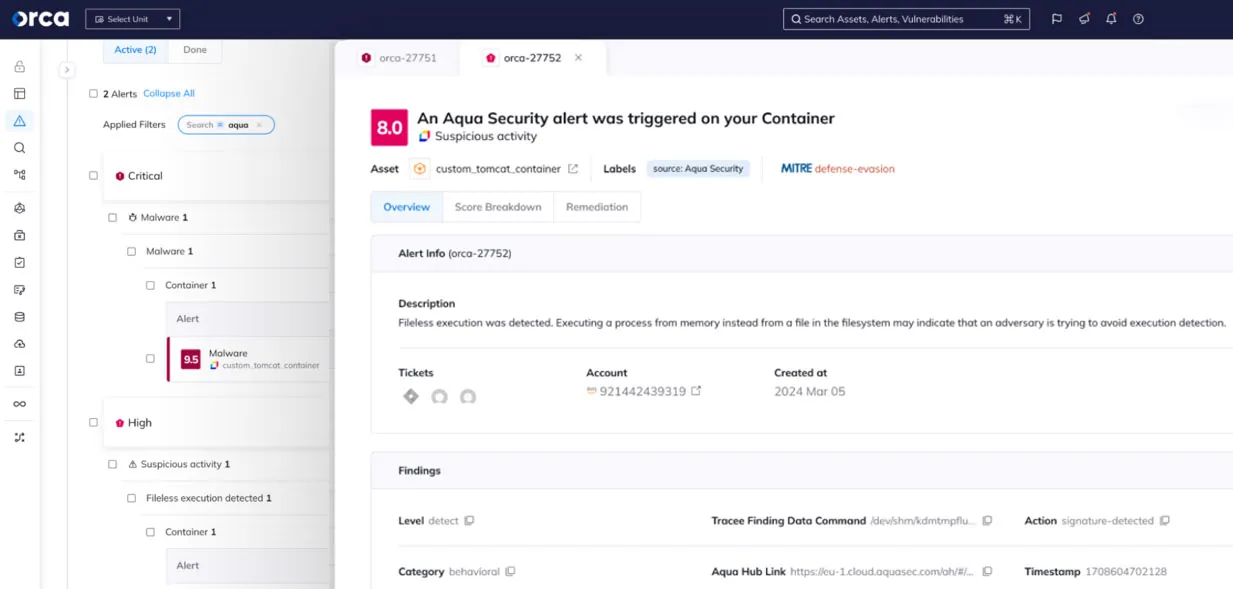The image size is (1233, 589).
Task: Open the ID badge icon in sidebar
Action: pos(19,371)
